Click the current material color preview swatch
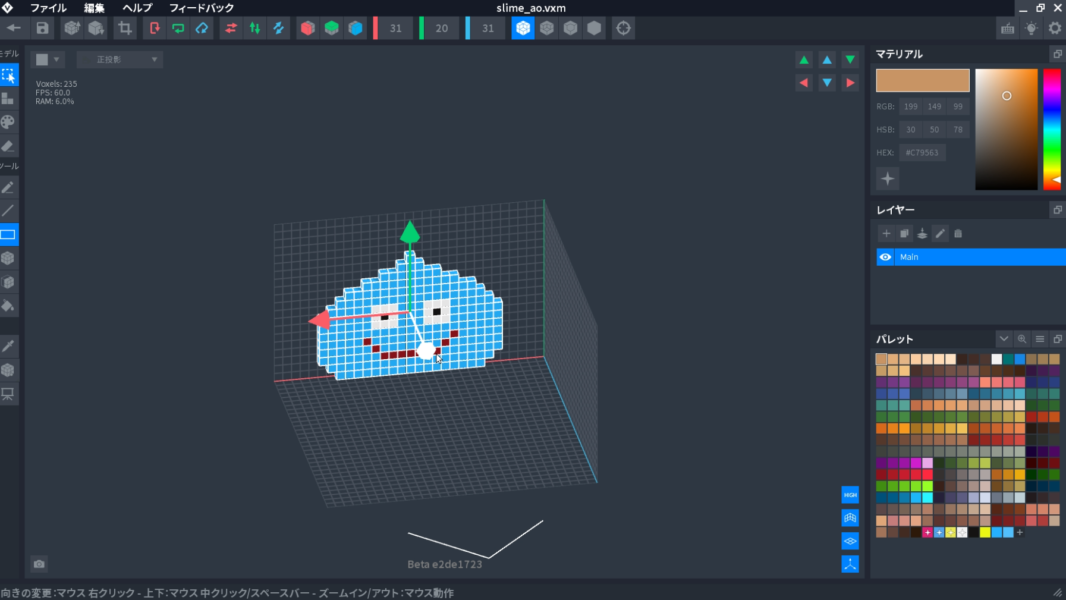Screen dimensions: 1066x600 click(923, 80)
